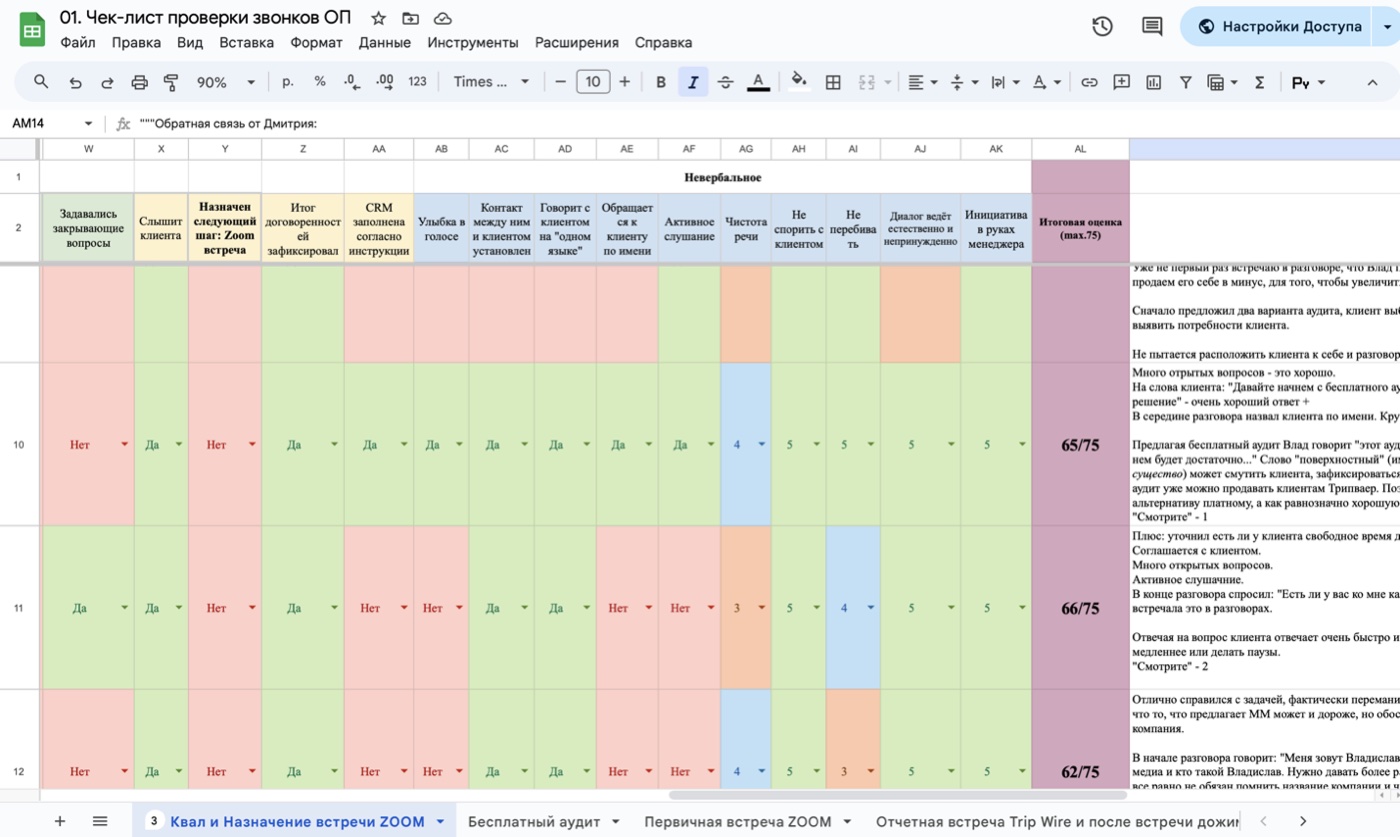Screen dimensions: 1400x837
Task: Click the print icon in toolbar
Action: 139,82
